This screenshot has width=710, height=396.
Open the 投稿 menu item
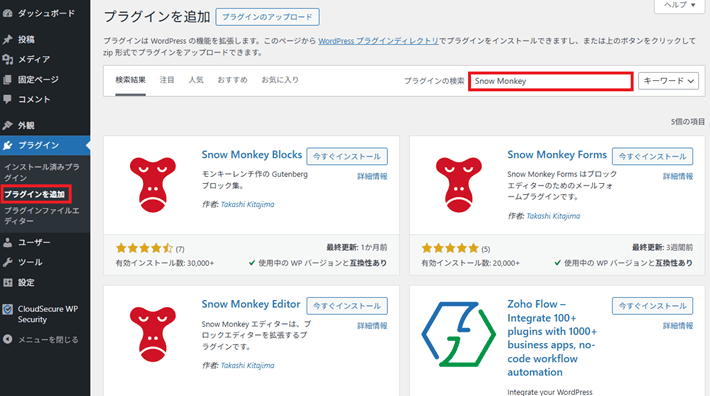coord(26,39)
